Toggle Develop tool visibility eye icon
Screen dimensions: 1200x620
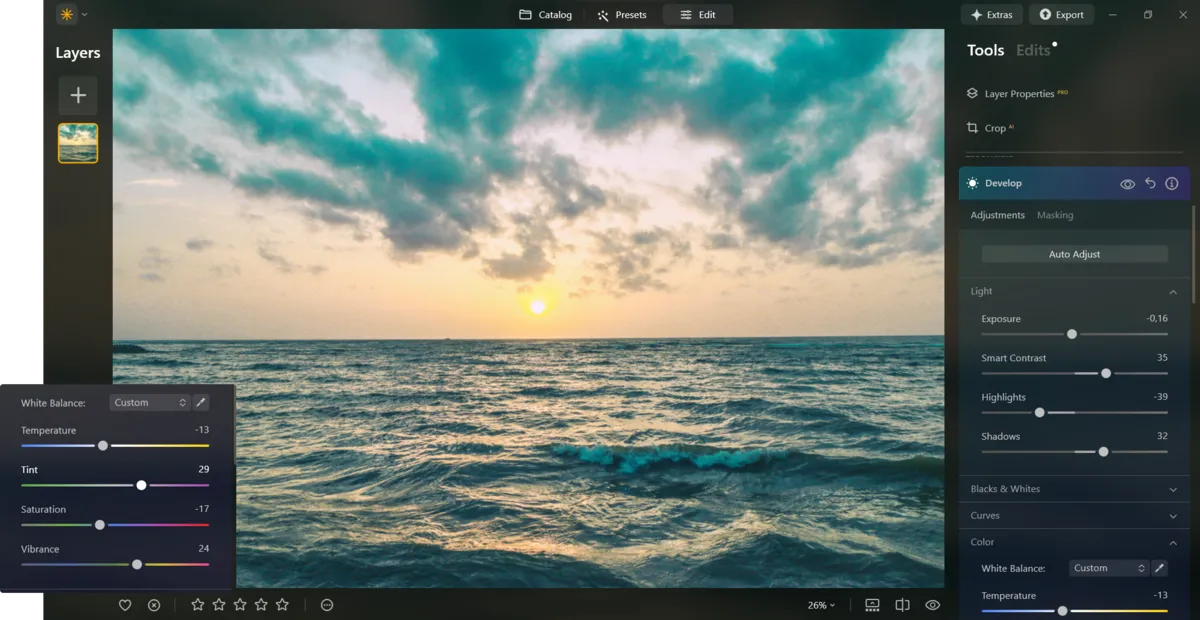(x=1127, y=184)
